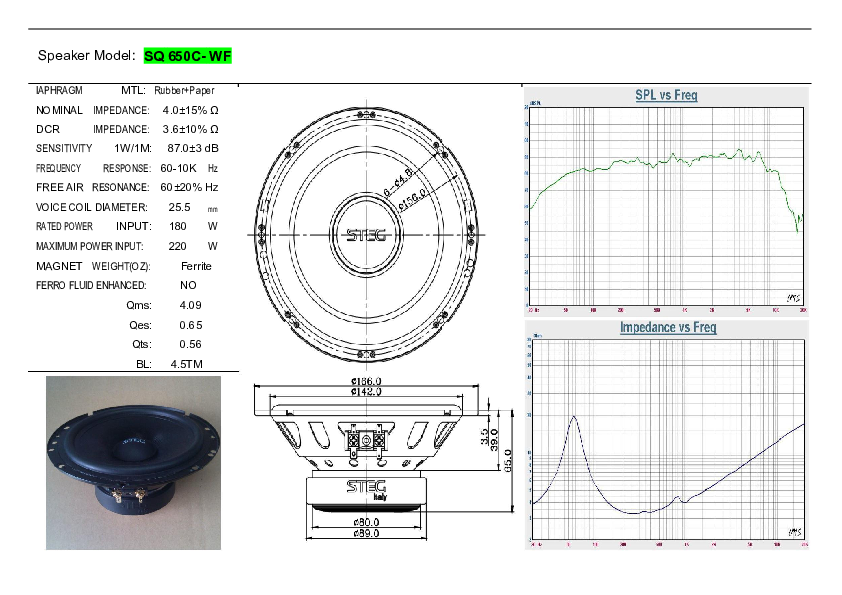Click the impedance resonance peak on blue curve

574,417
